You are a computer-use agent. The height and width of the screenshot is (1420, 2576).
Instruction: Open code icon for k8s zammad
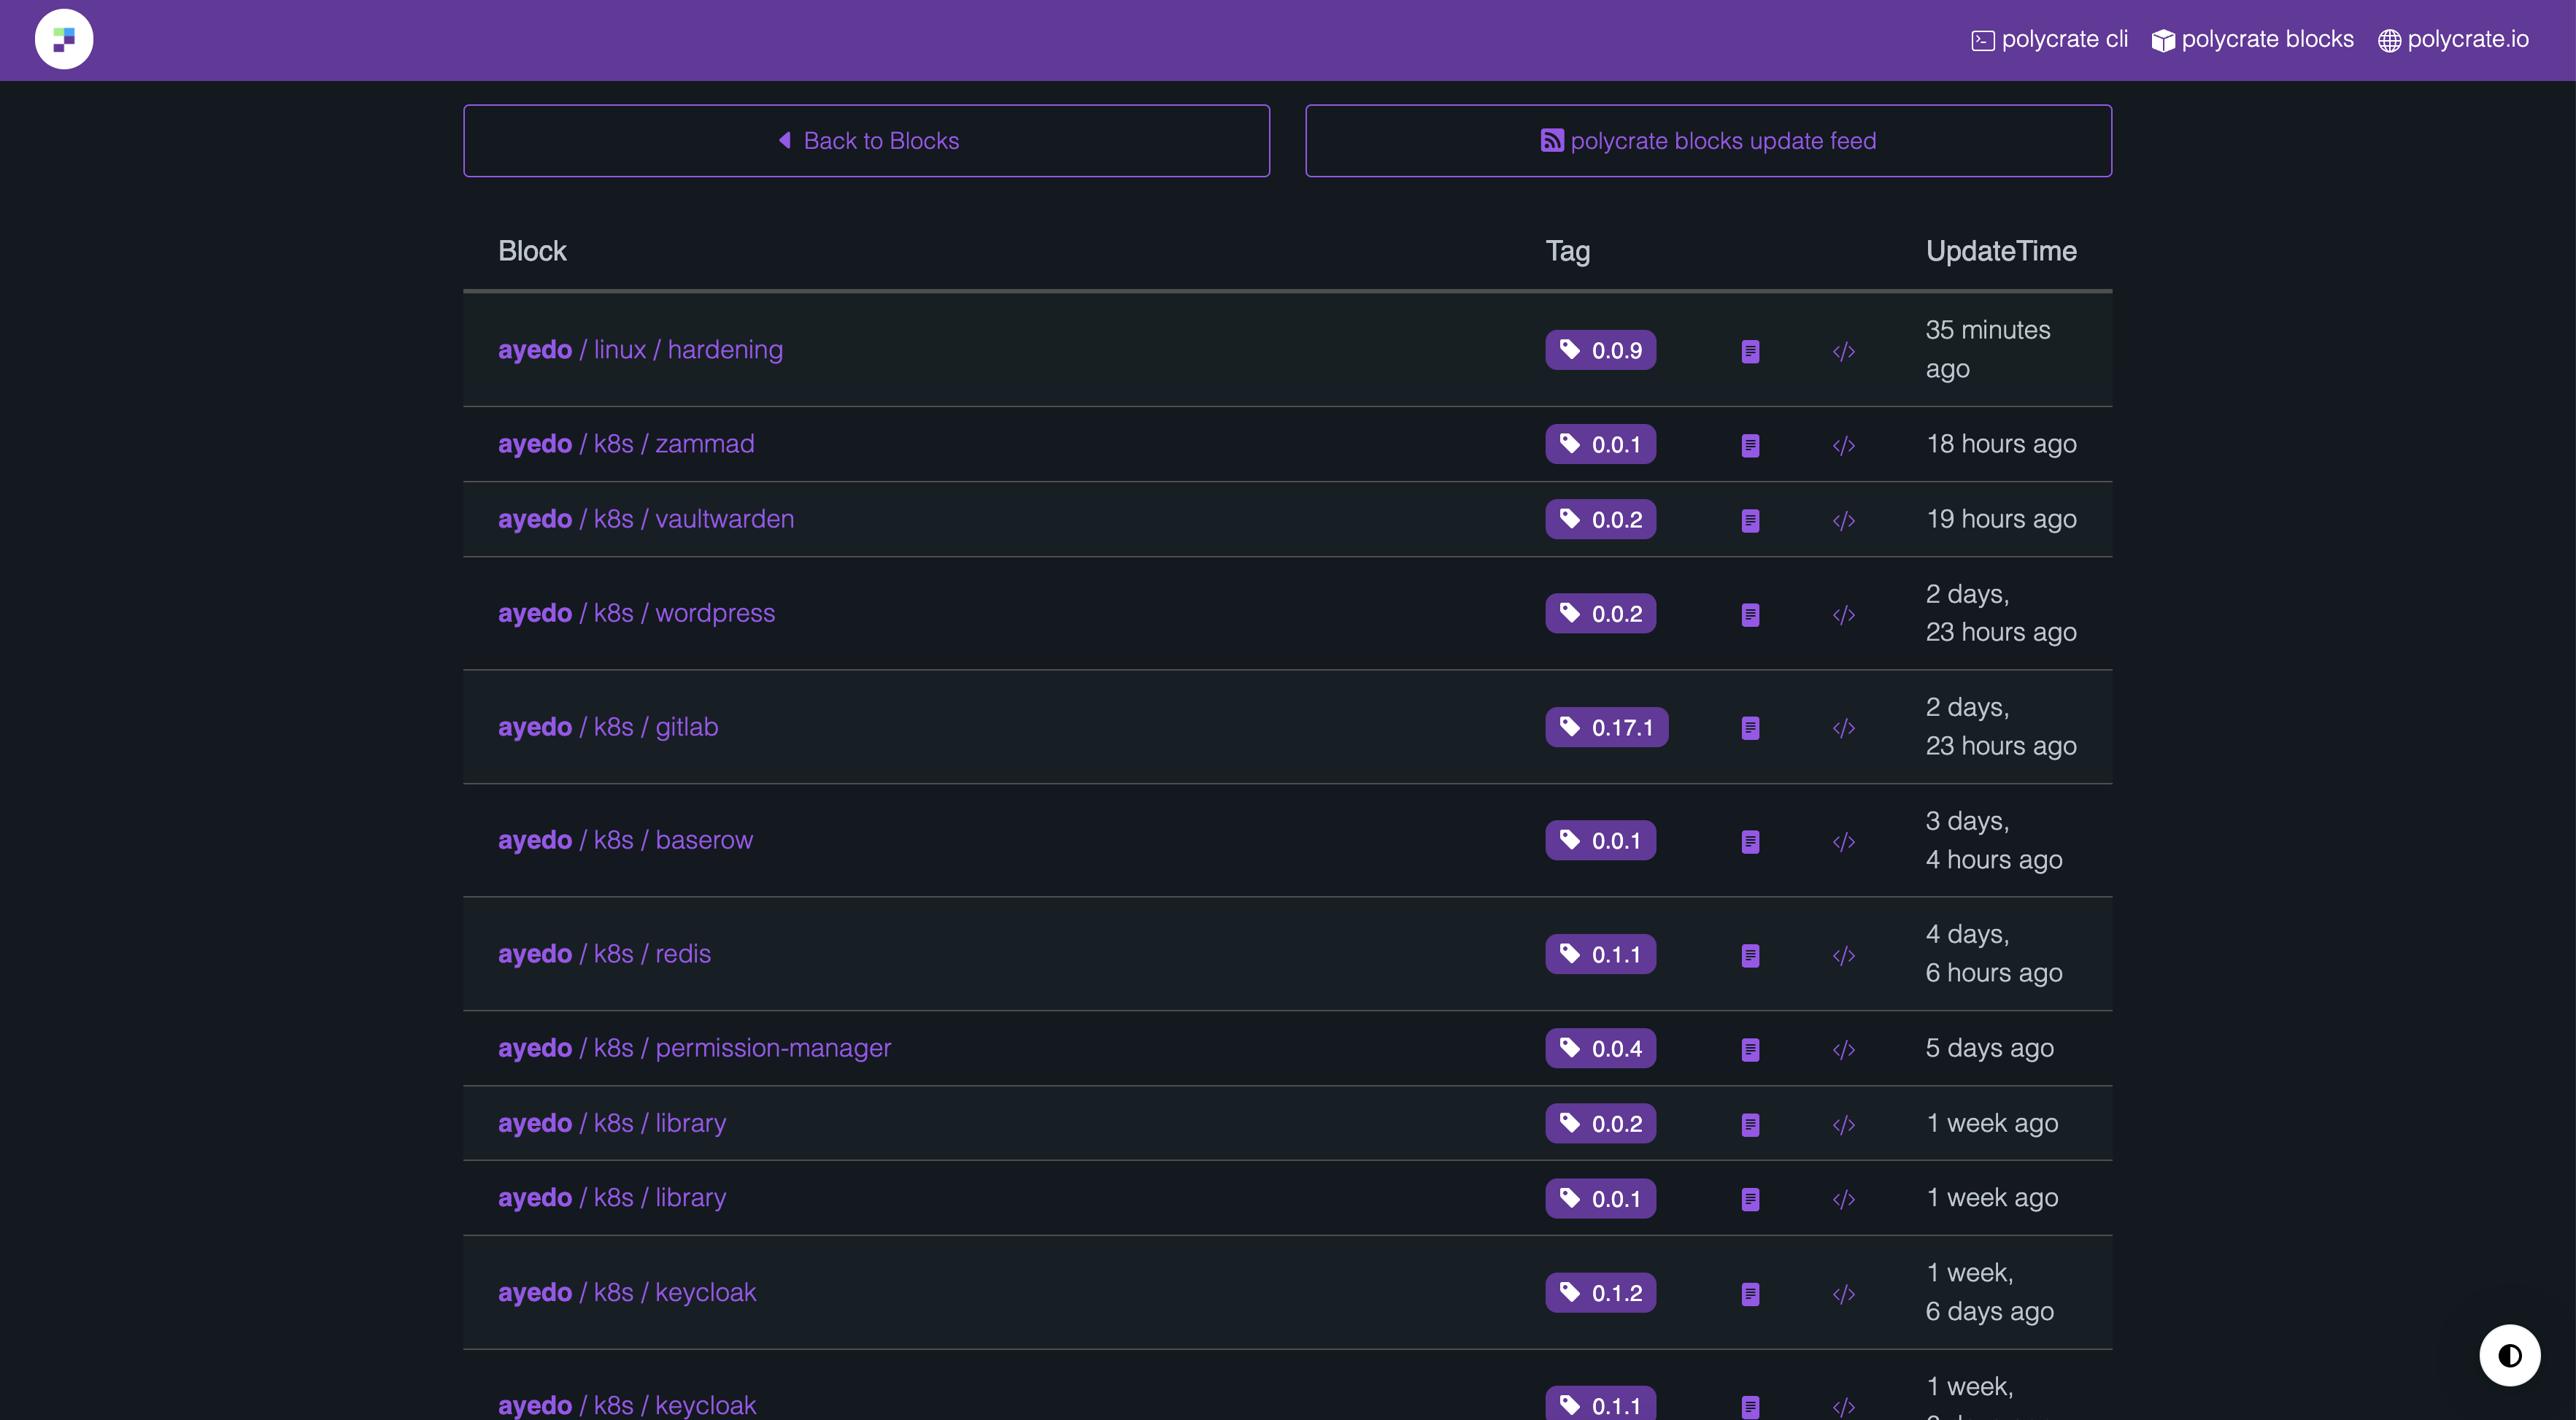click(x=1844, y=445)
